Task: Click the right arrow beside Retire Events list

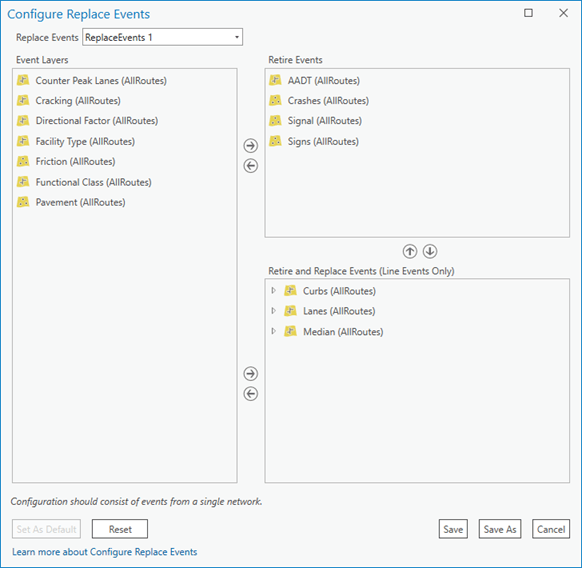Action: click(251, 146)
